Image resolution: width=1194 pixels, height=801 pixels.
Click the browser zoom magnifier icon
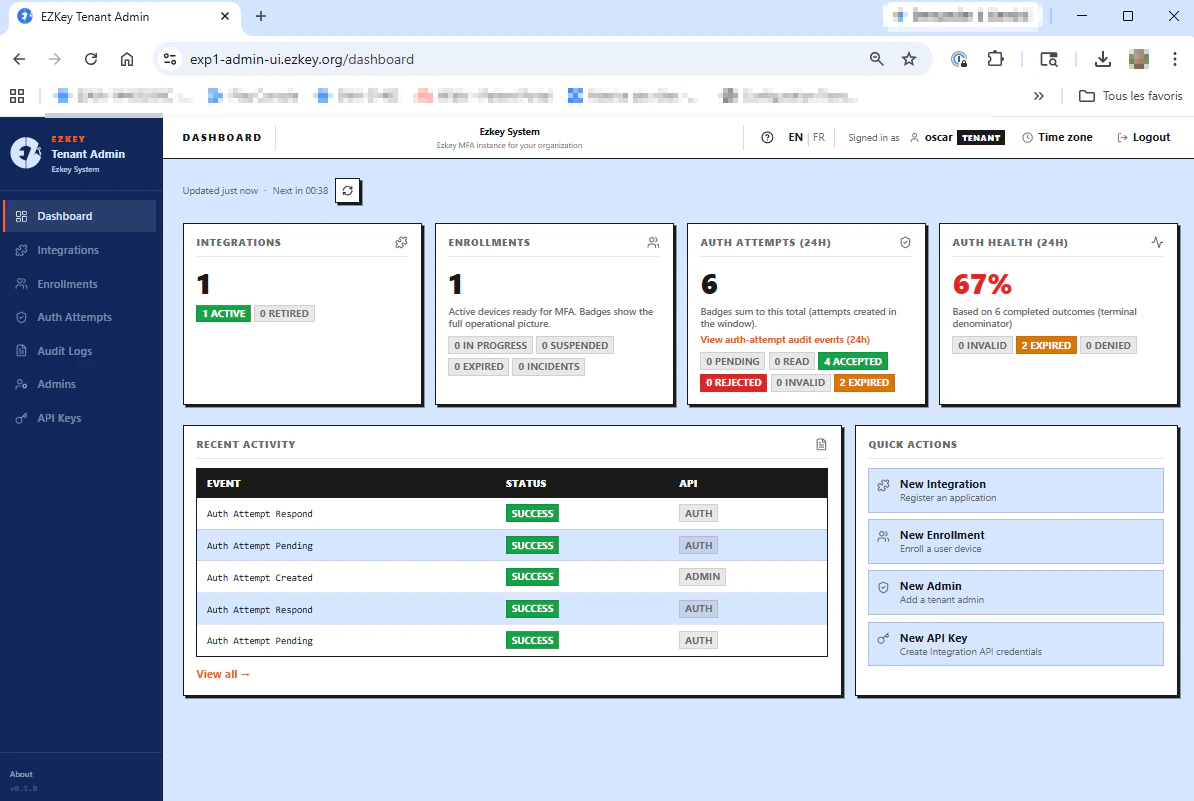tap(876, 59)
